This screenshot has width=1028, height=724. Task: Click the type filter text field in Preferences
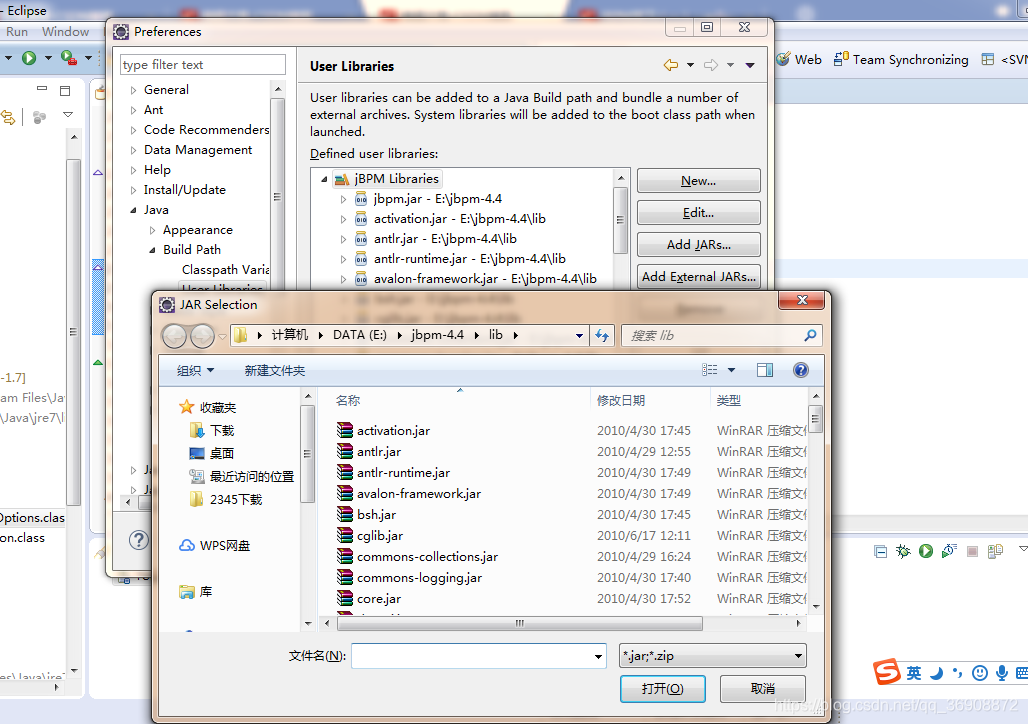[x=203, y=64]
